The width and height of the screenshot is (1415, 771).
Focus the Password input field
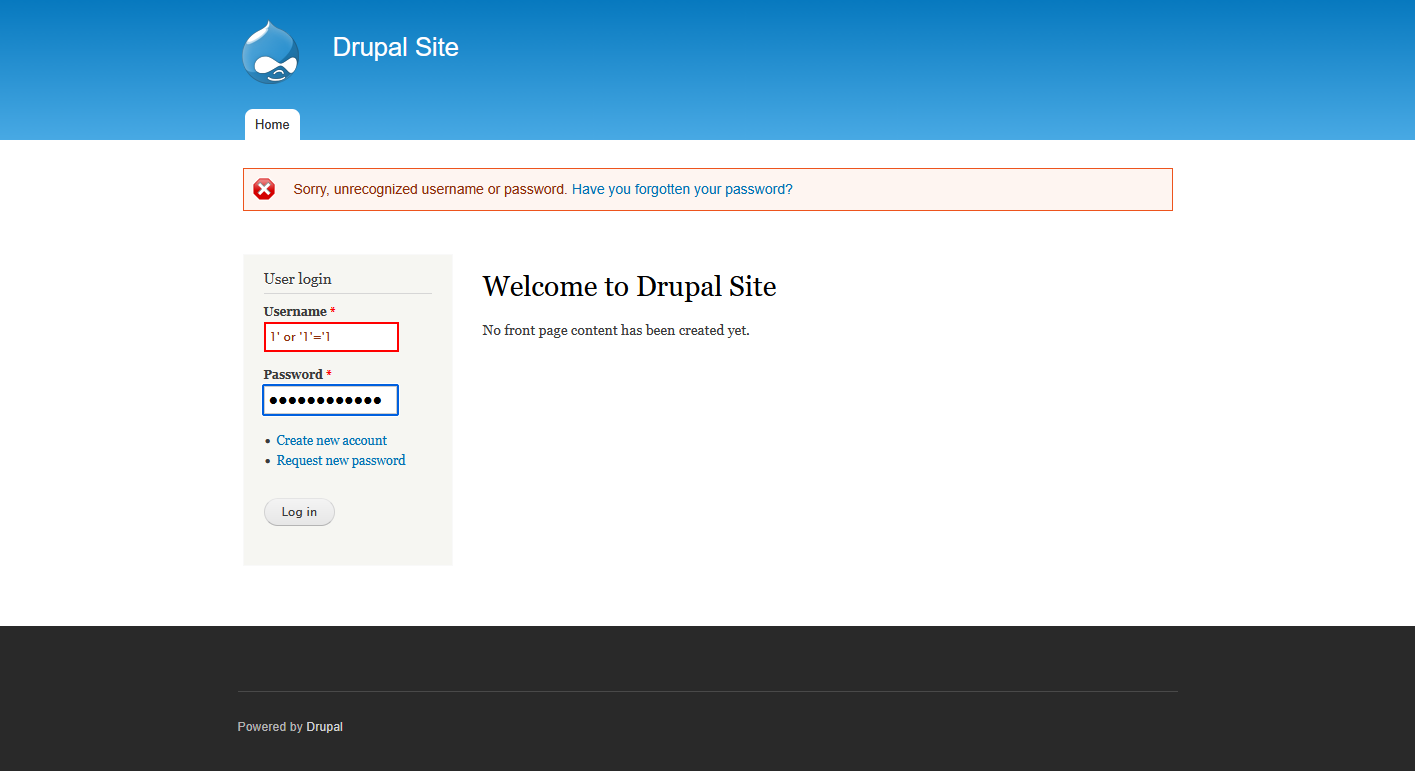(331, 400)
